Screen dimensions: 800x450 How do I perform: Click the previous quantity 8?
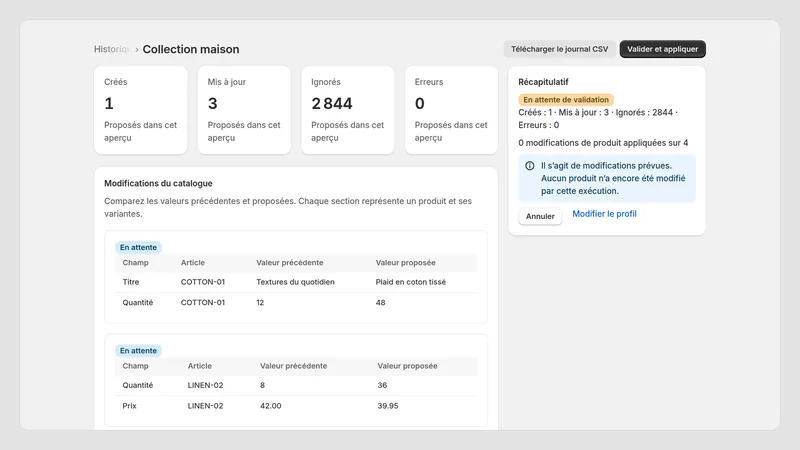click(x=262, y=385)
